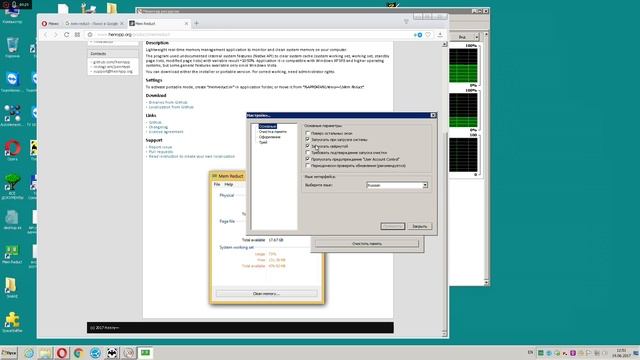The width and height of the screenshot is (640, 360).
Task: Click "Clean memory..." in Mem Reduct image
Action: click(x=266, y=293)
